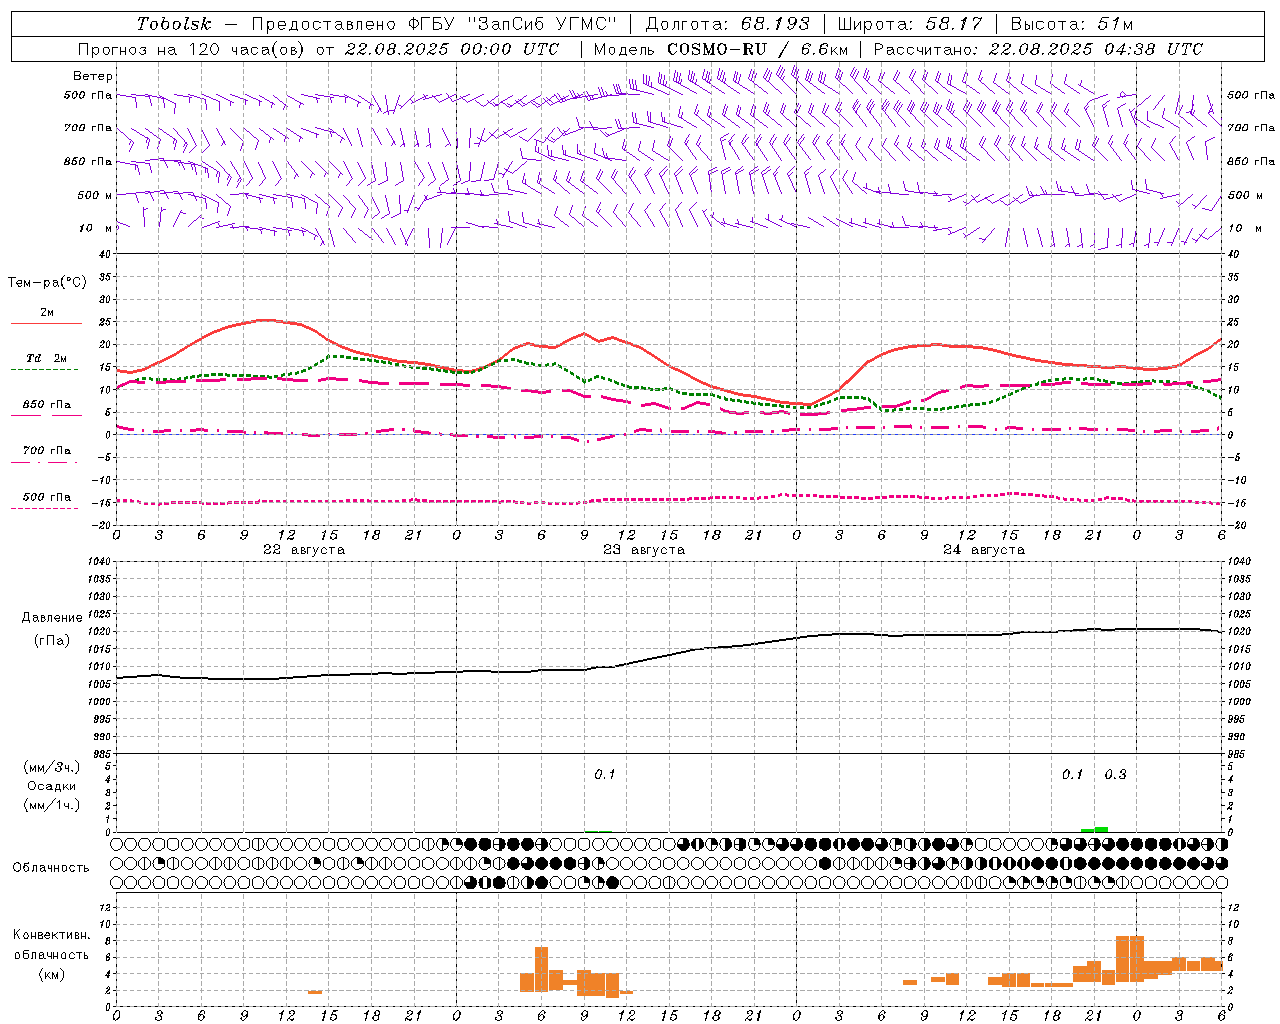The width and height of the screenshot is (1280, 1024).
Task: Click the (гПа) unit label under Давление
Action: click(x=52, y=641)
